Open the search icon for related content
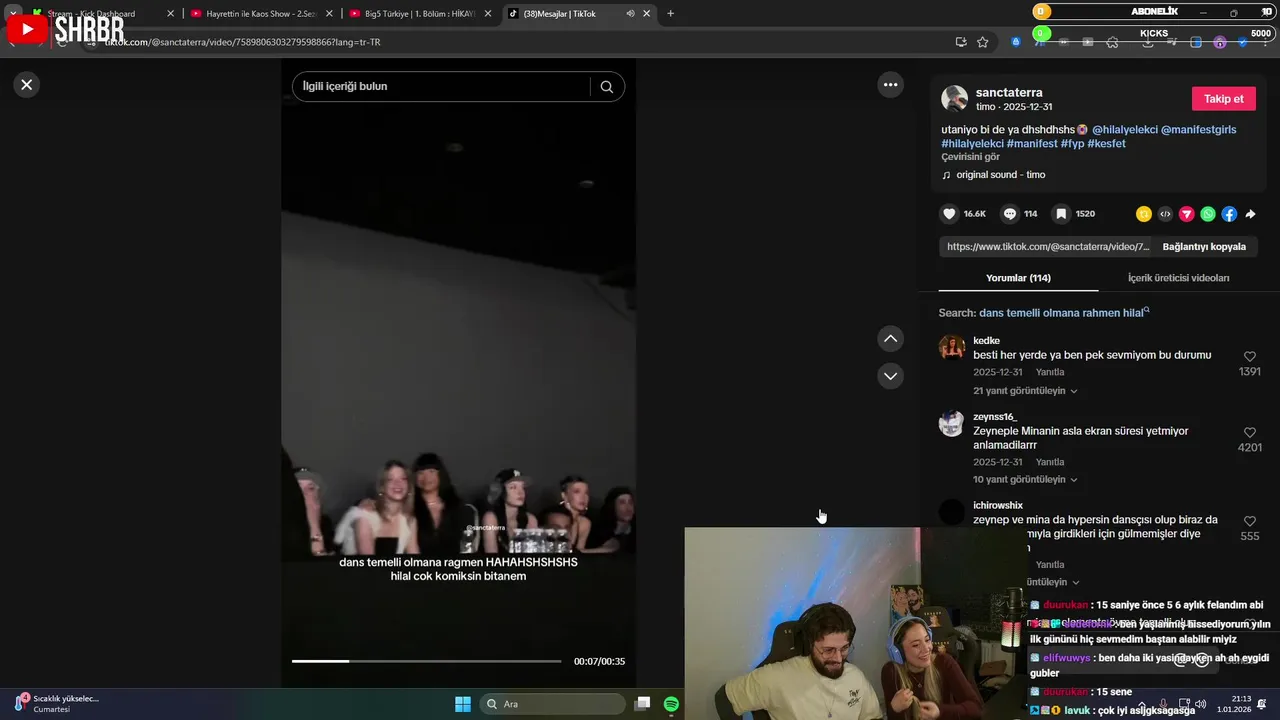The image size is (1280, 720). click(x=607, y=87)
